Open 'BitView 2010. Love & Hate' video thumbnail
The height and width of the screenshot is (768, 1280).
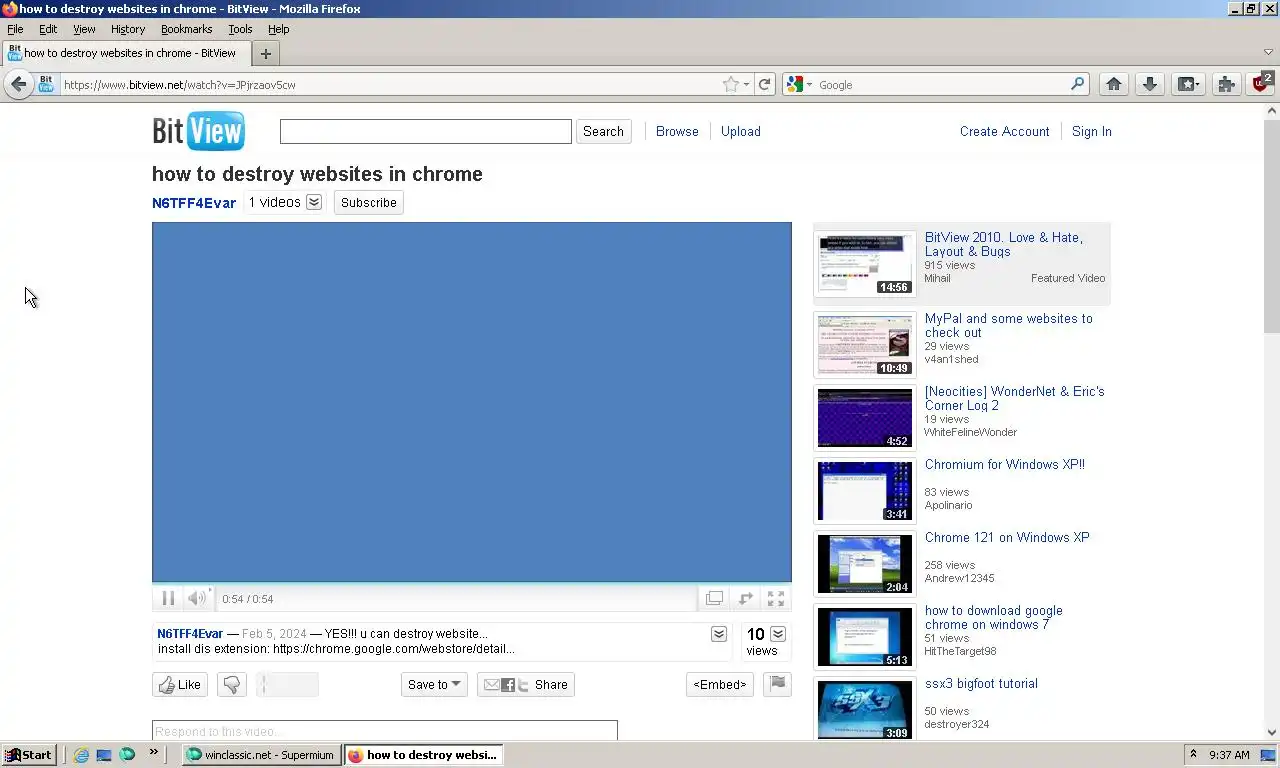coord(865,264)
